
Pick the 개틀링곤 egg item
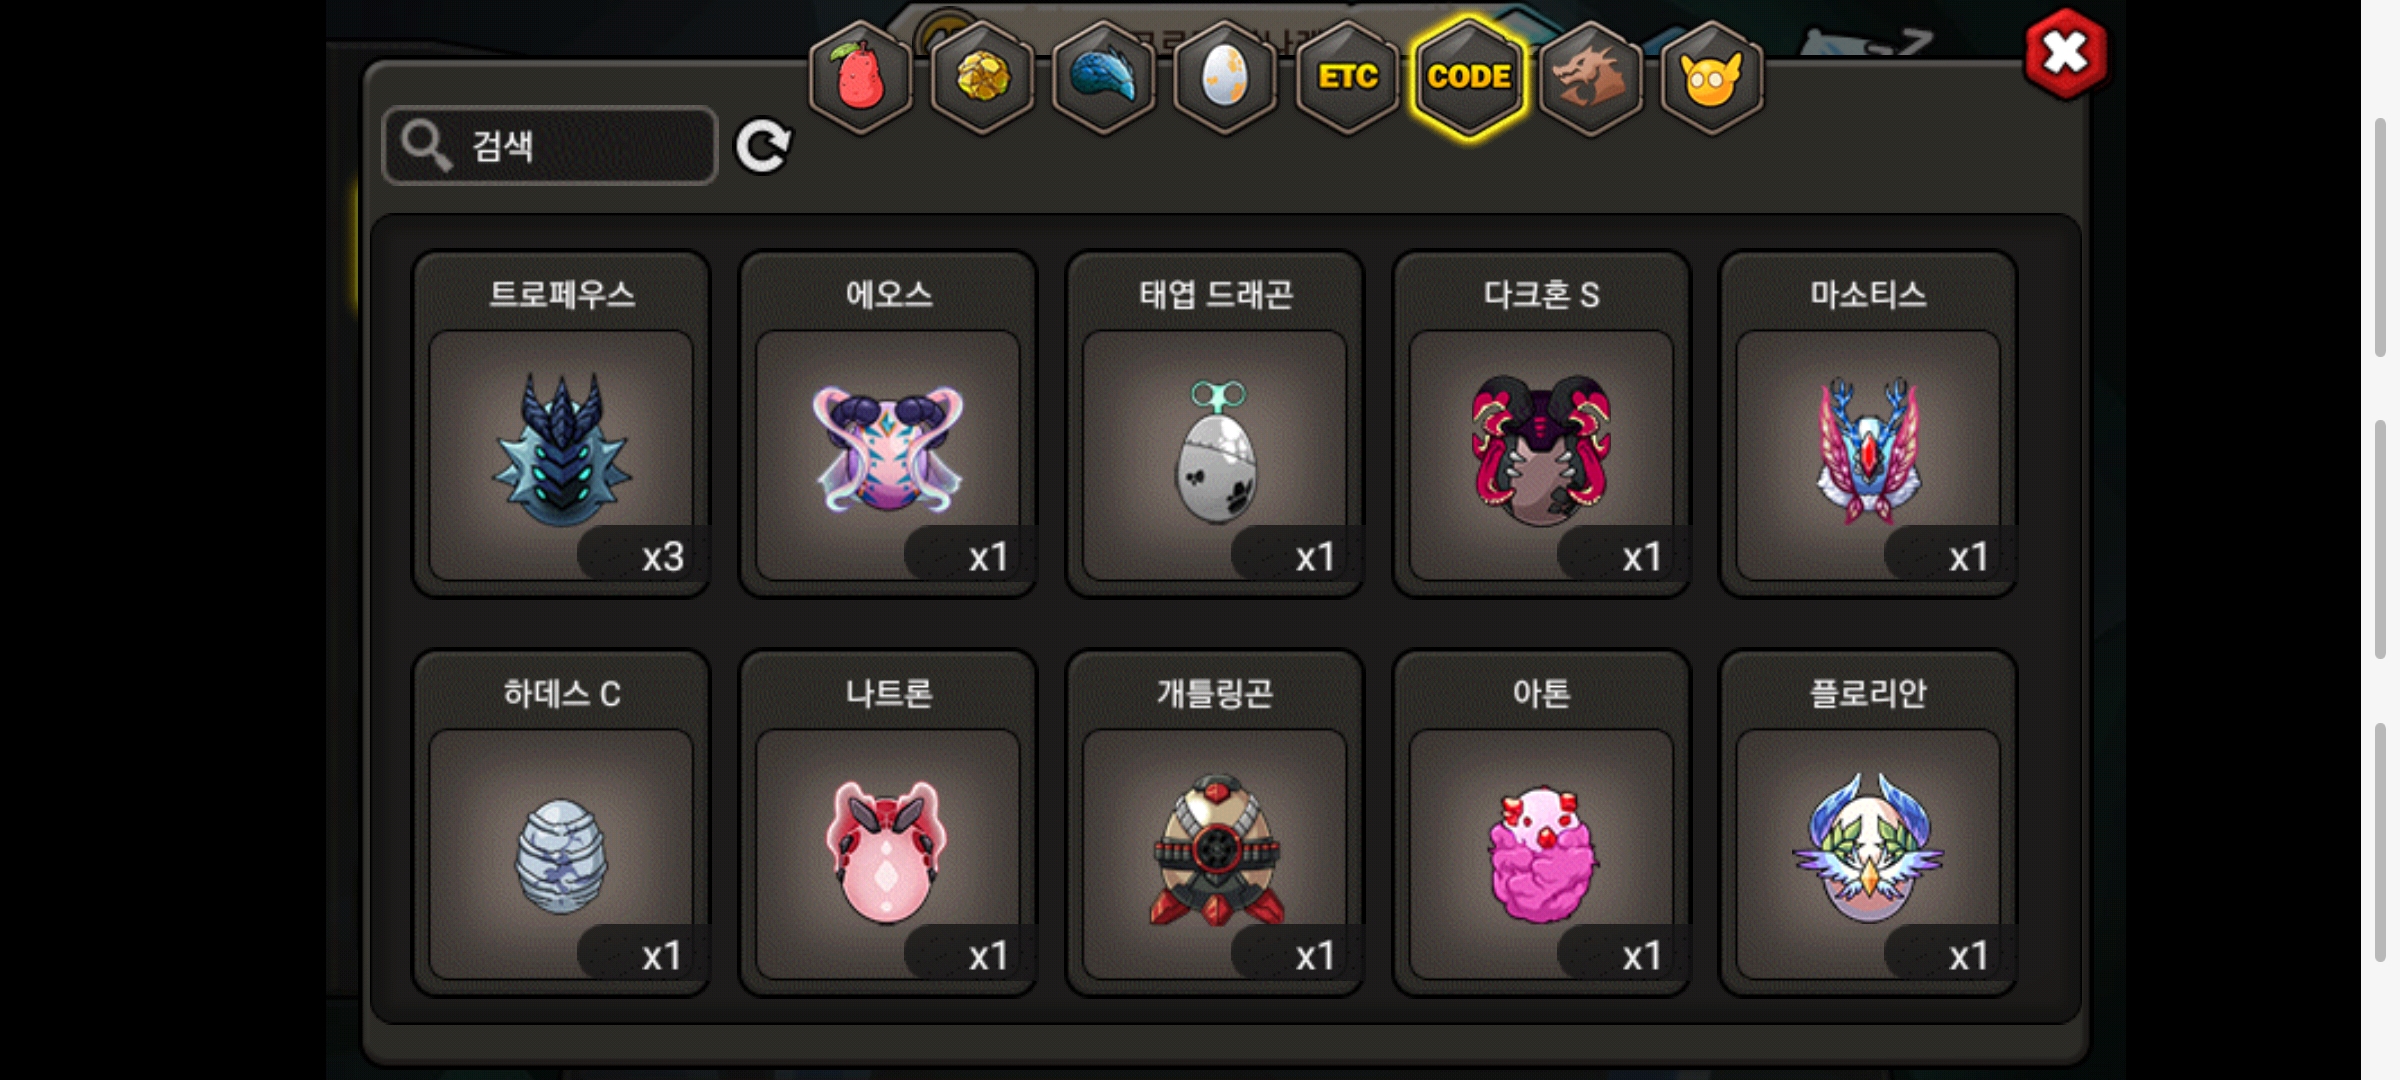click(1215, 823)
